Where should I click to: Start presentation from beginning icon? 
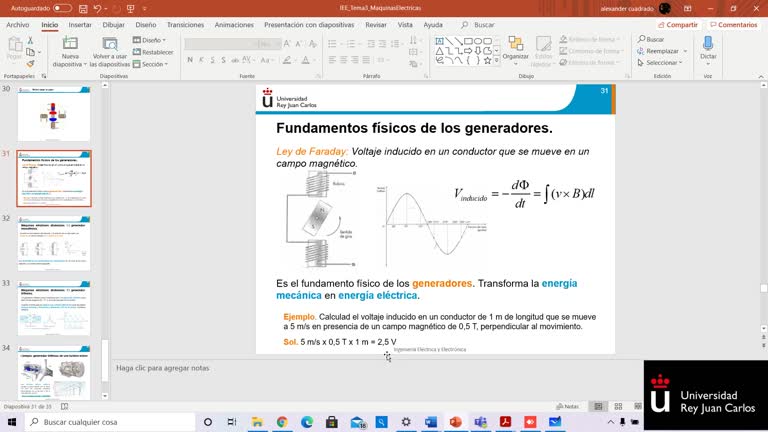[130, 8]
